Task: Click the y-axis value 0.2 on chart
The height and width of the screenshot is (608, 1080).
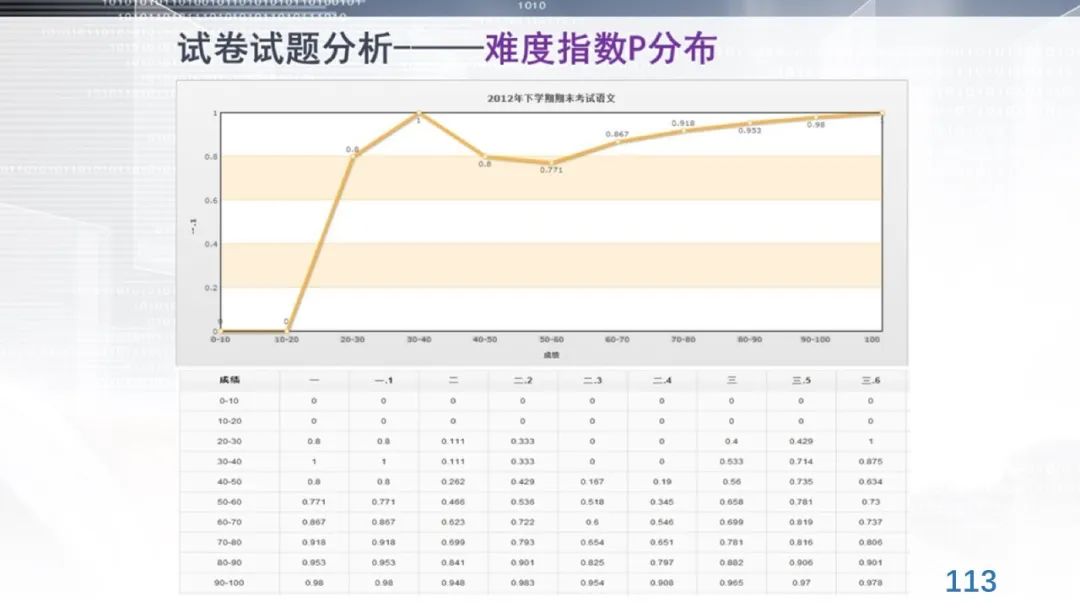Action: (211, 288)
